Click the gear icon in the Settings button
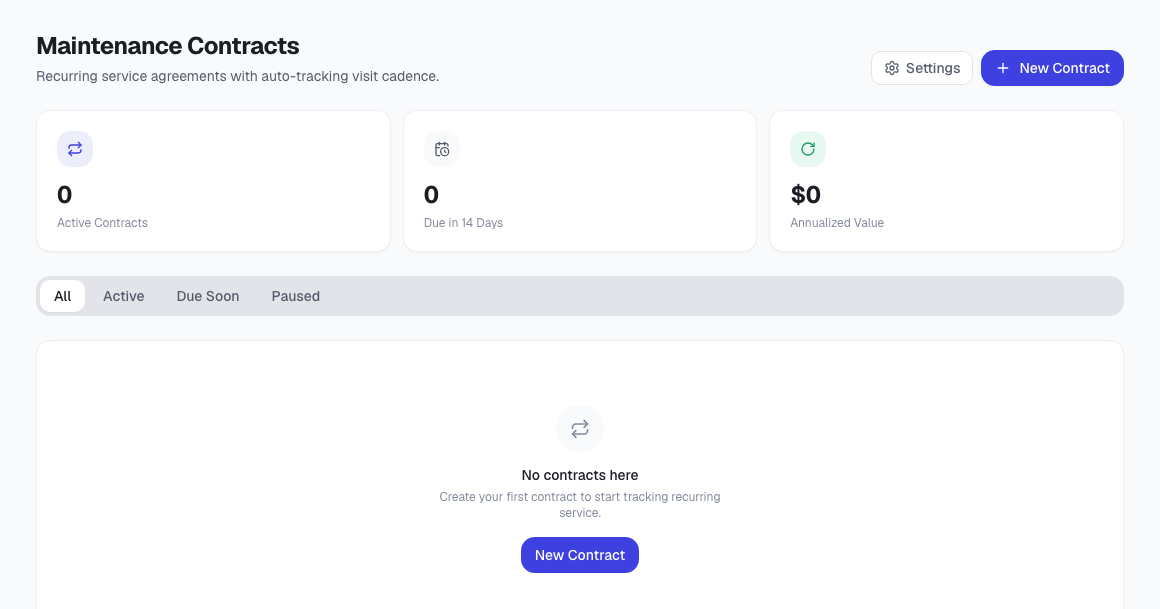Image resolution: width=1160 pixels, height=609 pixels. [892, 68]
